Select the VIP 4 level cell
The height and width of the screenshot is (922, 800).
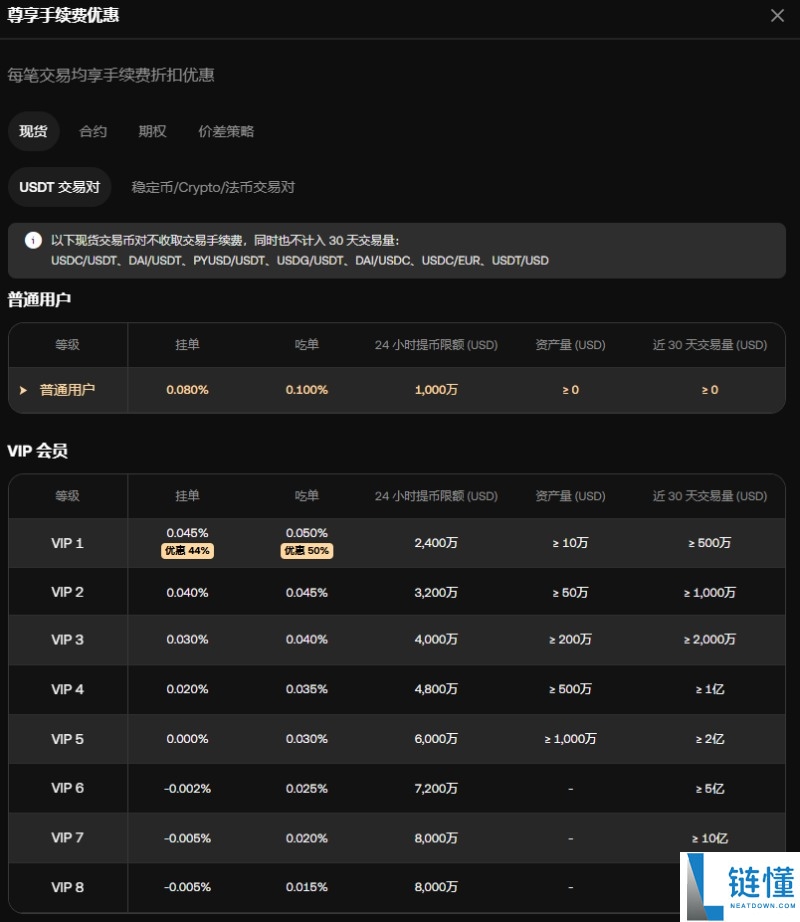[x=68, y=689]
